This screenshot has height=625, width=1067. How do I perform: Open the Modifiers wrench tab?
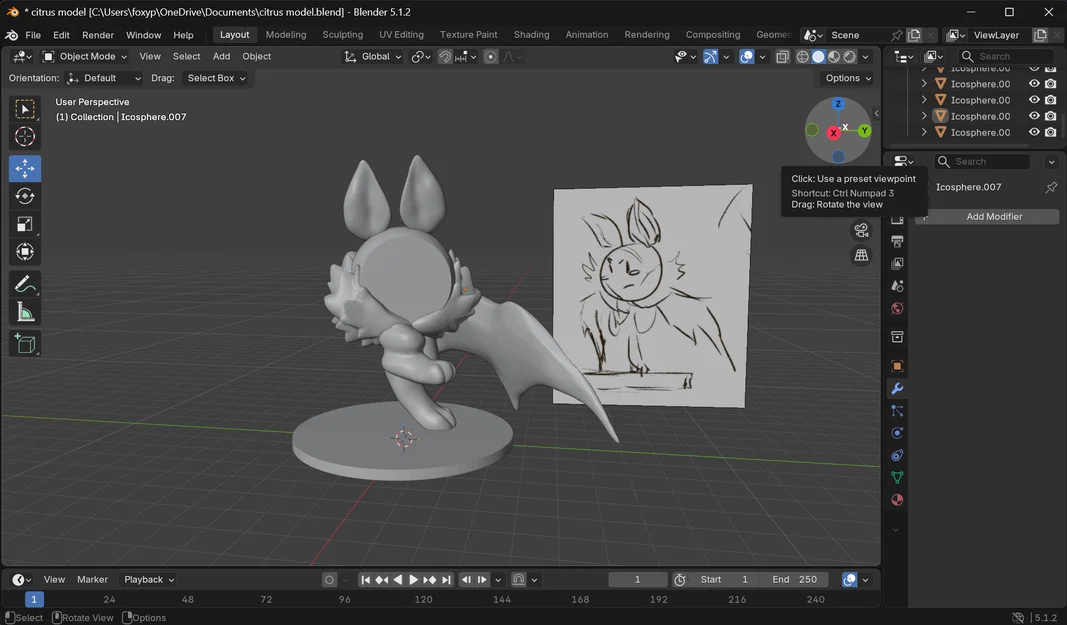898,389
